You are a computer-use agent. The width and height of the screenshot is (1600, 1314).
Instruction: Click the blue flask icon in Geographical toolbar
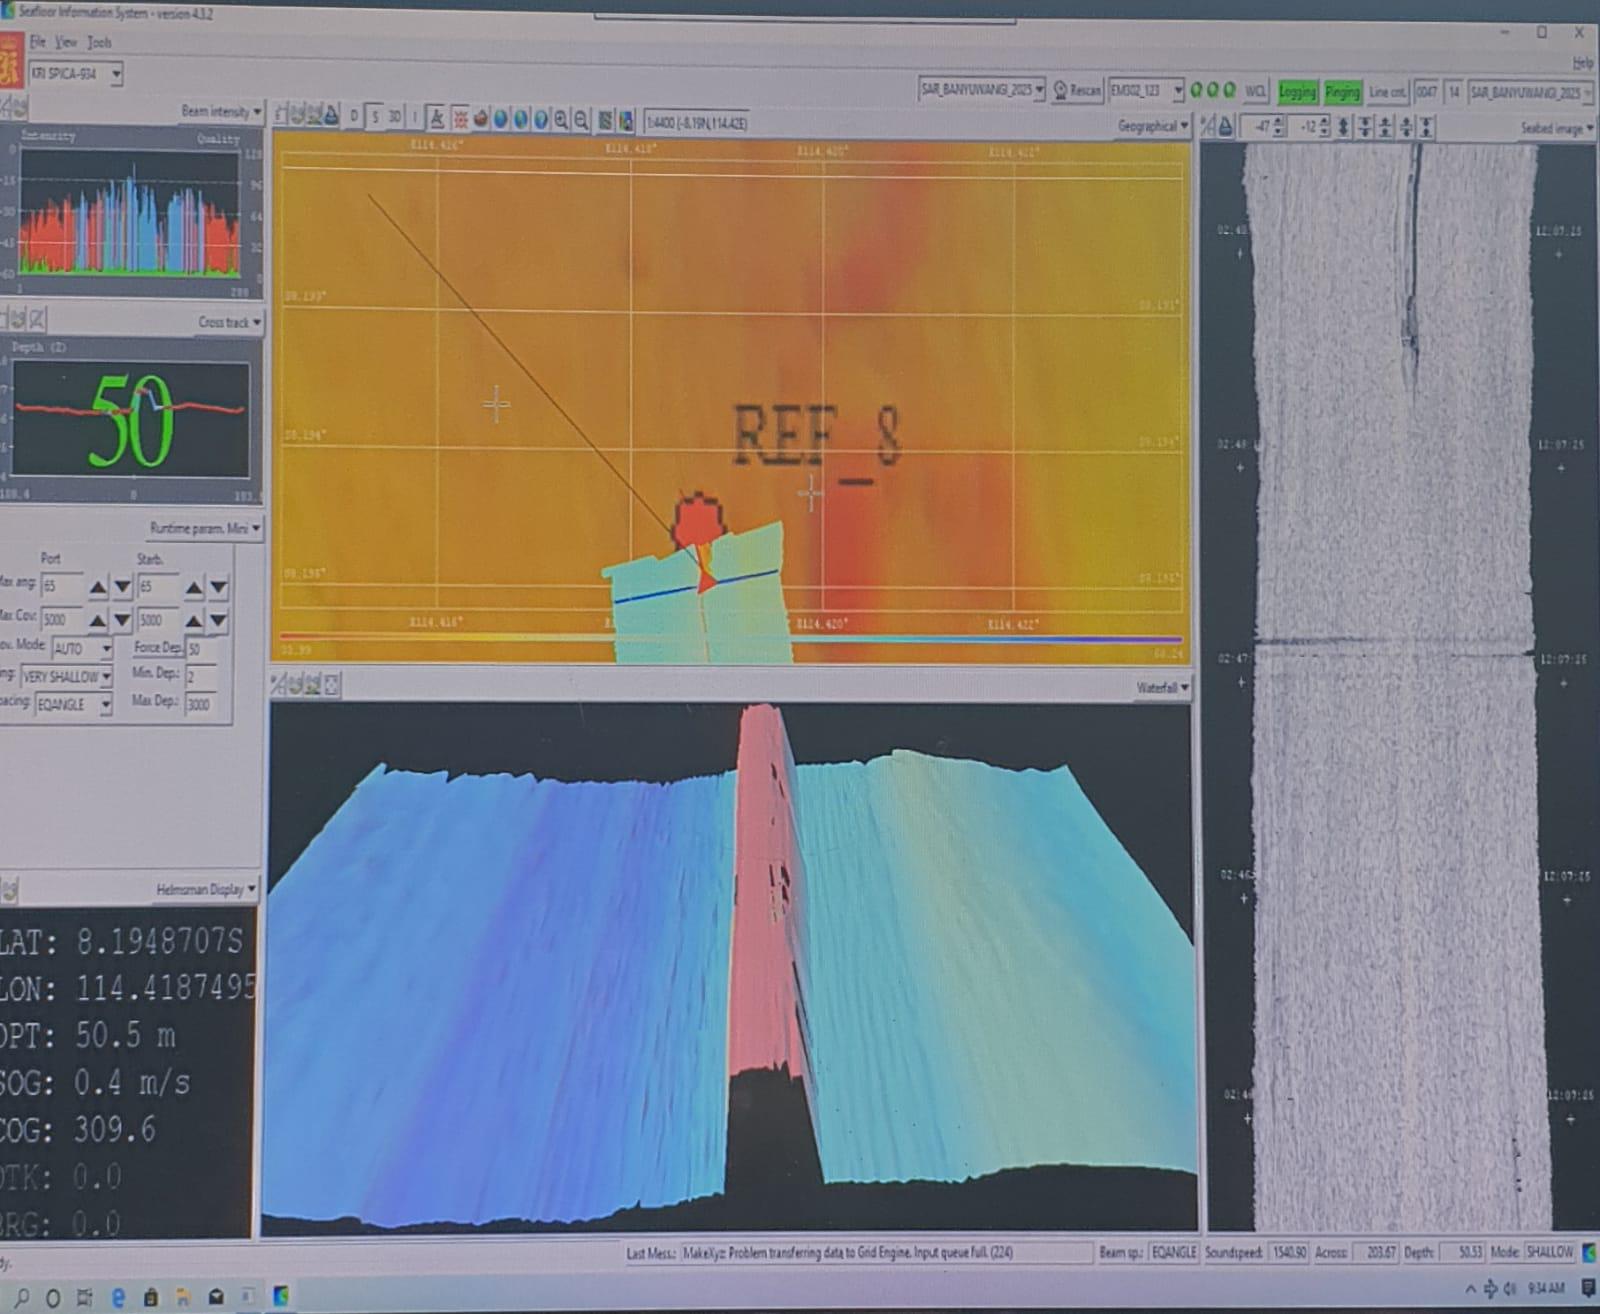point(331,115)
